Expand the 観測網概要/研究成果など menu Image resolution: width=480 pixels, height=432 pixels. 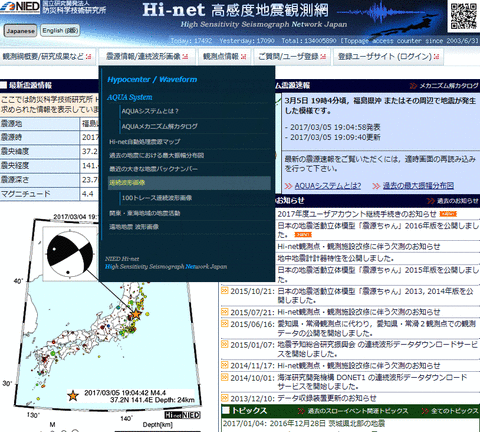[47, 56]
